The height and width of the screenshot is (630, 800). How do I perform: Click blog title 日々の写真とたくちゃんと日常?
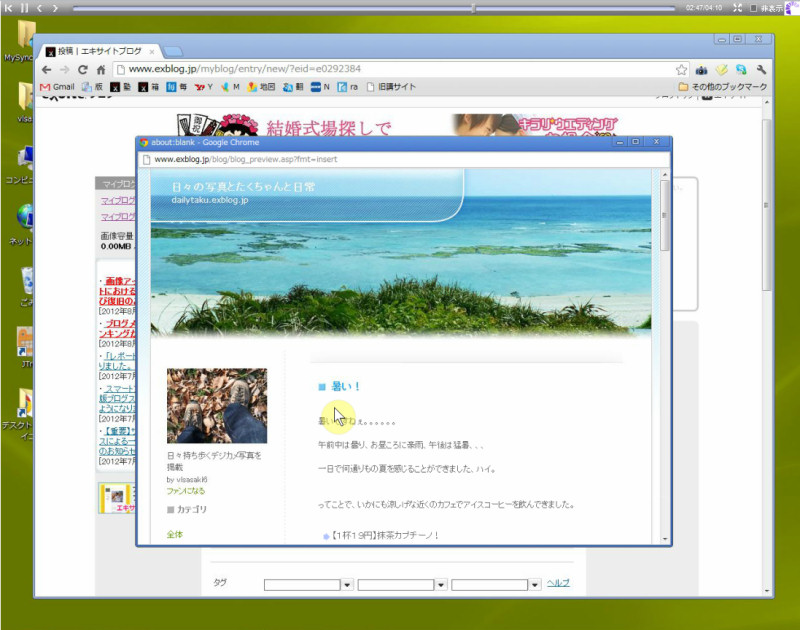[x=243, y=187]
